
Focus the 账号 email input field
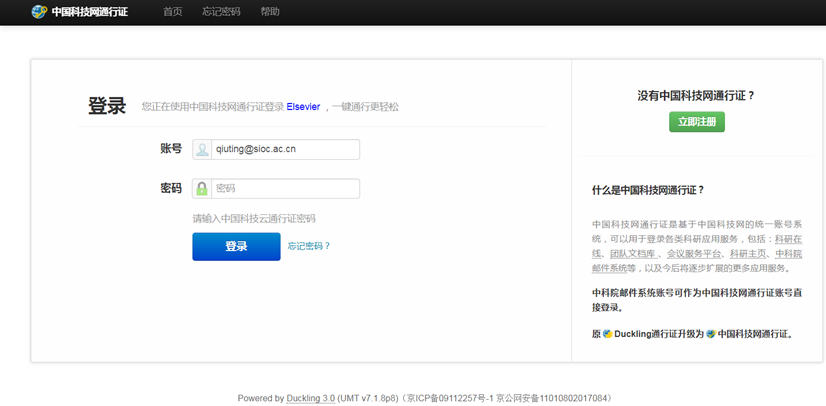click(x=285, y=149)
